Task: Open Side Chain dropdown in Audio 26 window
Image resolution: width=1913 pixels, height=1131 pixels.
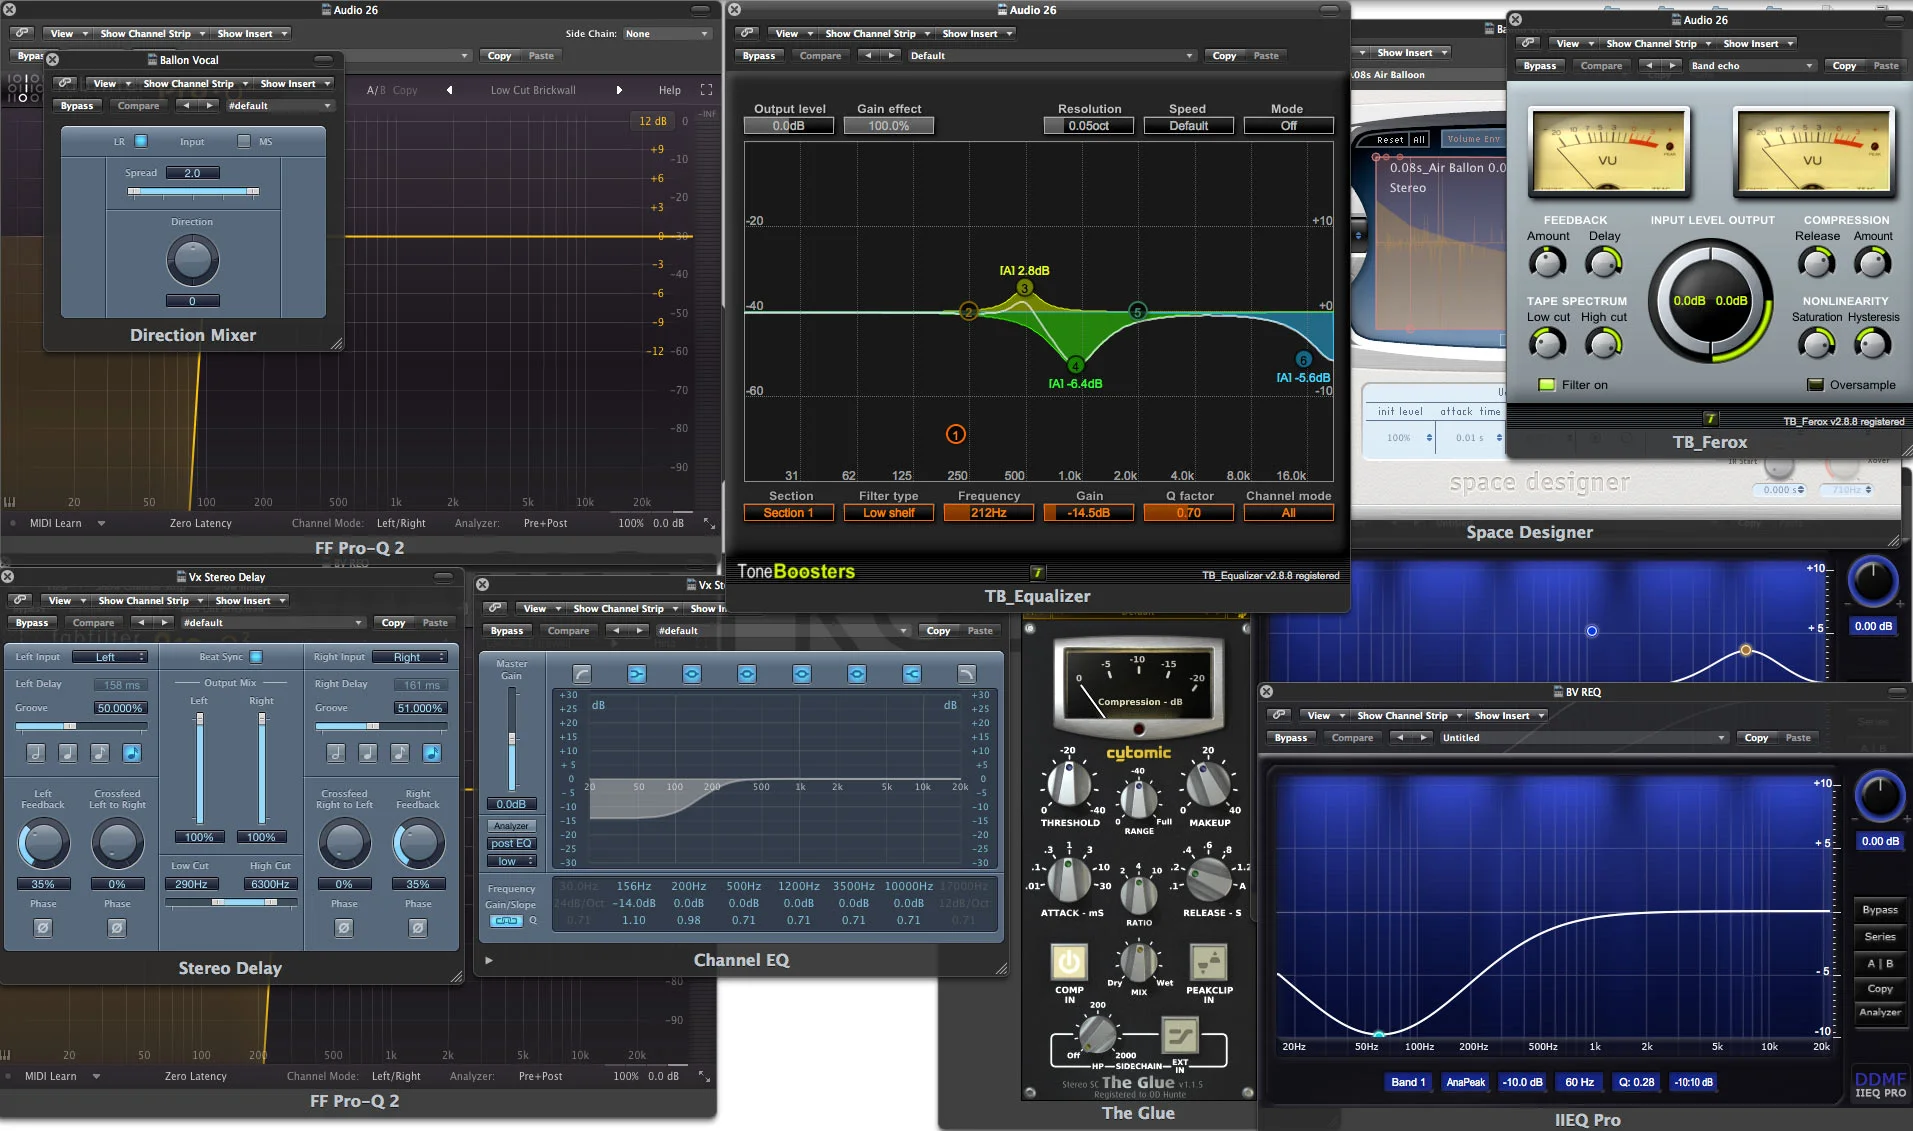Action: (667, 34)
